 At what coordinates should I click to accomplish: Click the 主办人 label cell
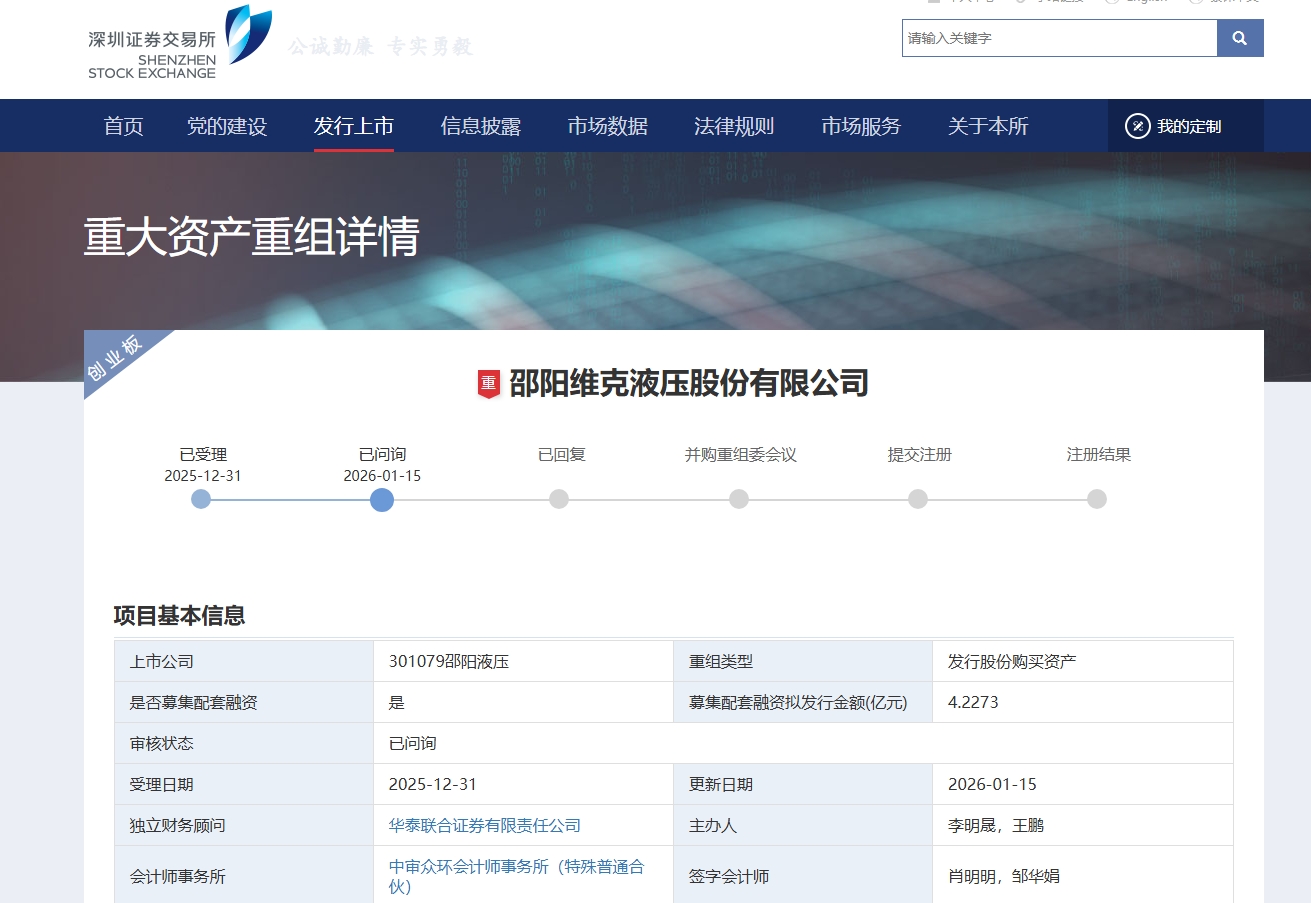pyautogui.click(x=803, y=825)
